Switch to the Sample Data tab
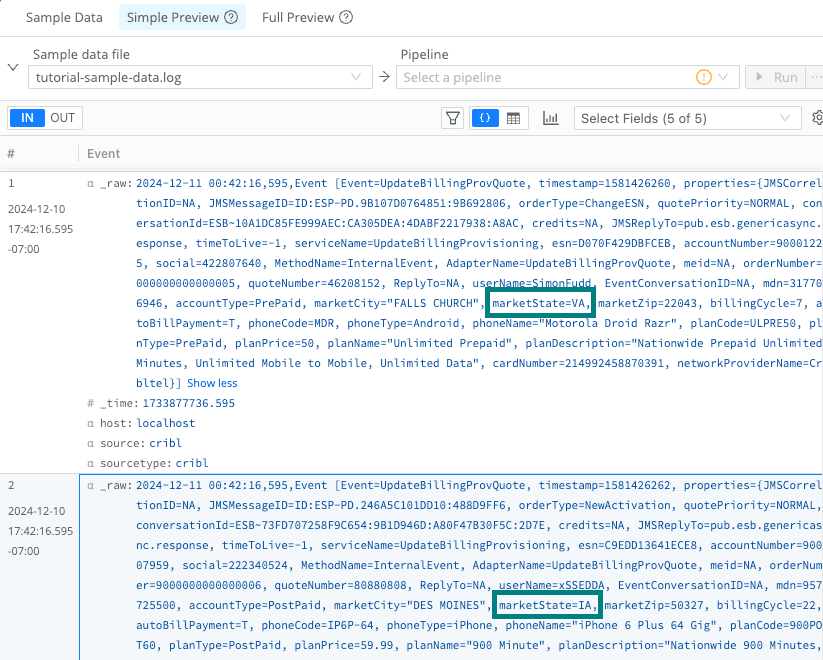The width and height of the screenshot is (823, 660). 64,18
